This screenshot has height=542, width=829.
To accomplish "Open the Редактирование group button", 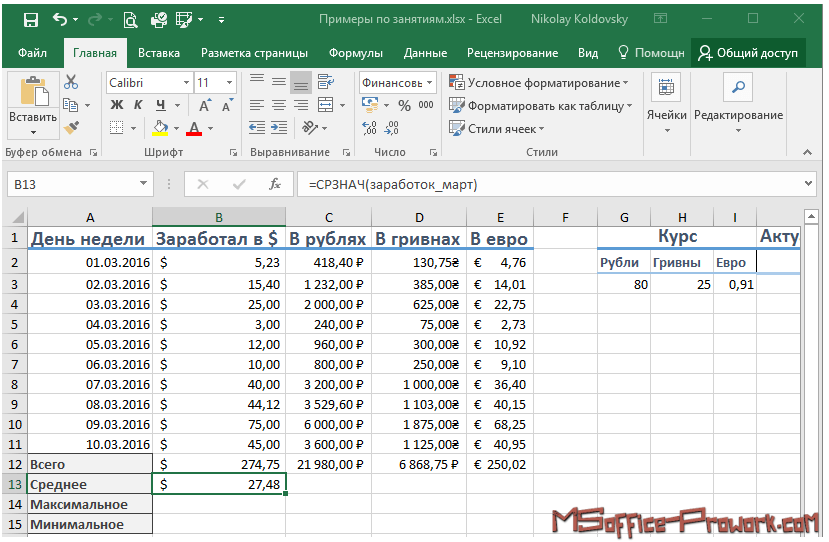I will click(x=738, y=104).
